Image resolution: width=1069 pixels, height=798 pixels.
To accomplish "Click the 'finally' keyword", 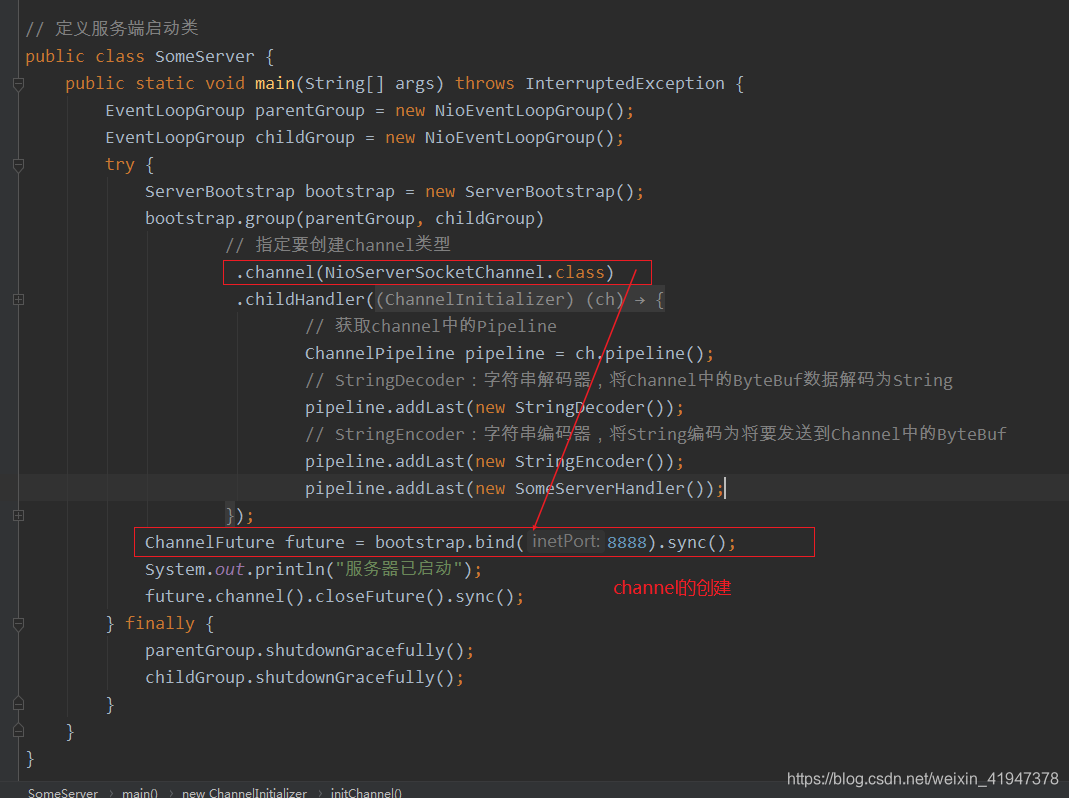I will (x=160, y=624).
